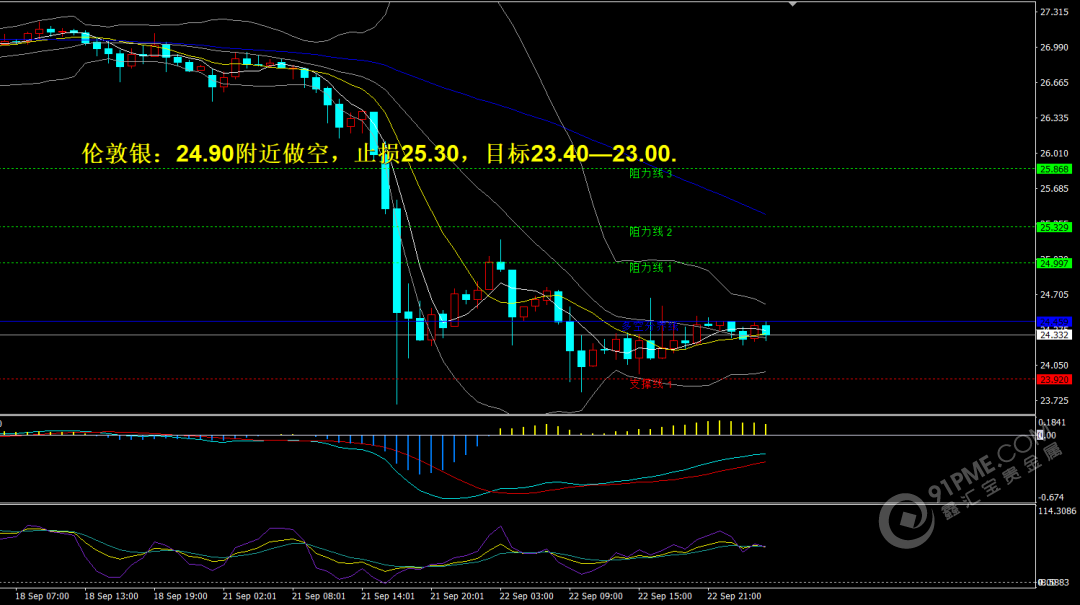1080x605 pixels.
Task: Click the 21 Sep 14:01 time axis label
Action: click(x=387, y=596)
